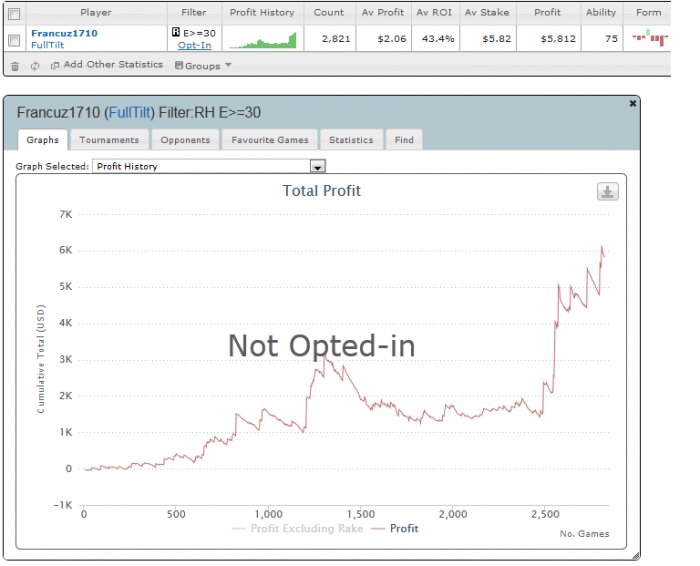Viewport: 700px width, 566px height.
Task: Click the trash delete icon
Action: tap(15, 66)
